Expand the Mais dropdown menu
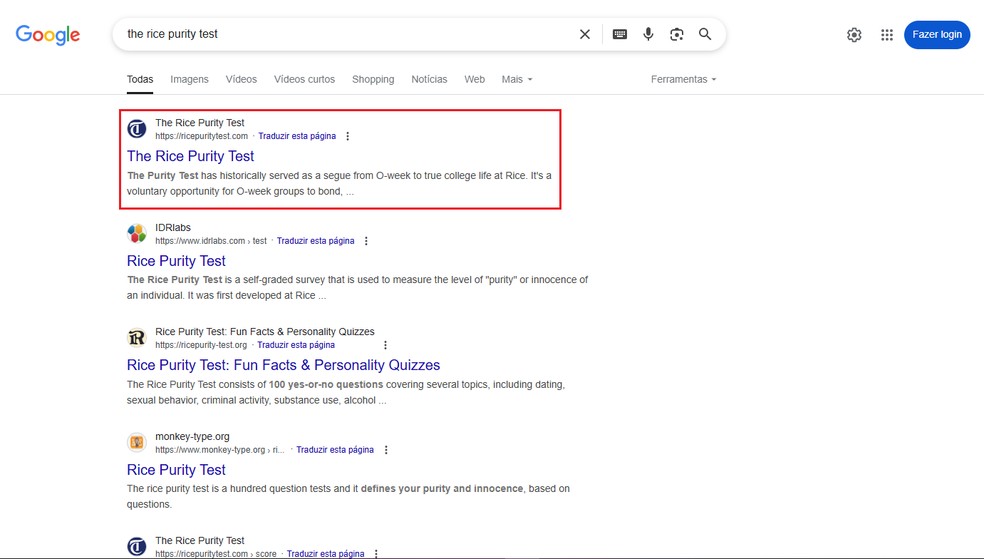Viewport: 984px width, 559px height. point(516,79)
